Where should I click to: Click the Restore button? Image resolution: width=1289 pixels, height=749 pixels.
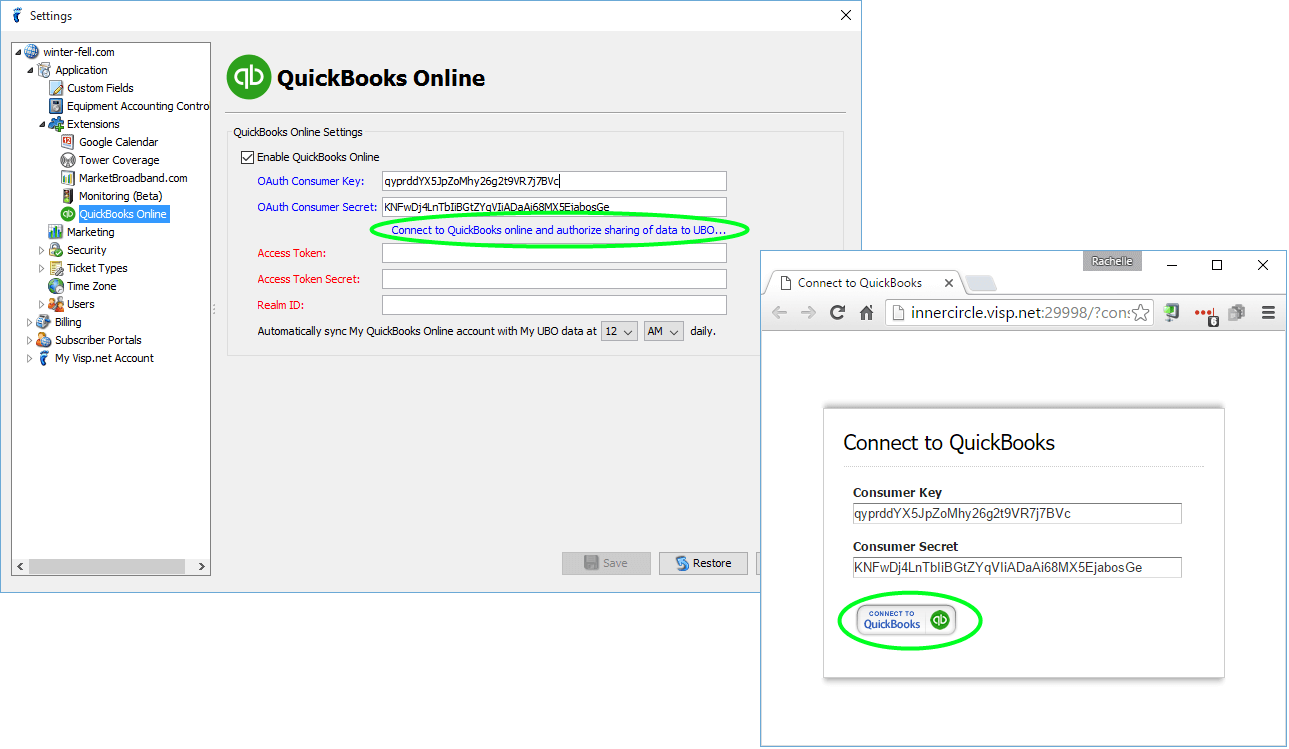click(703, 563)
